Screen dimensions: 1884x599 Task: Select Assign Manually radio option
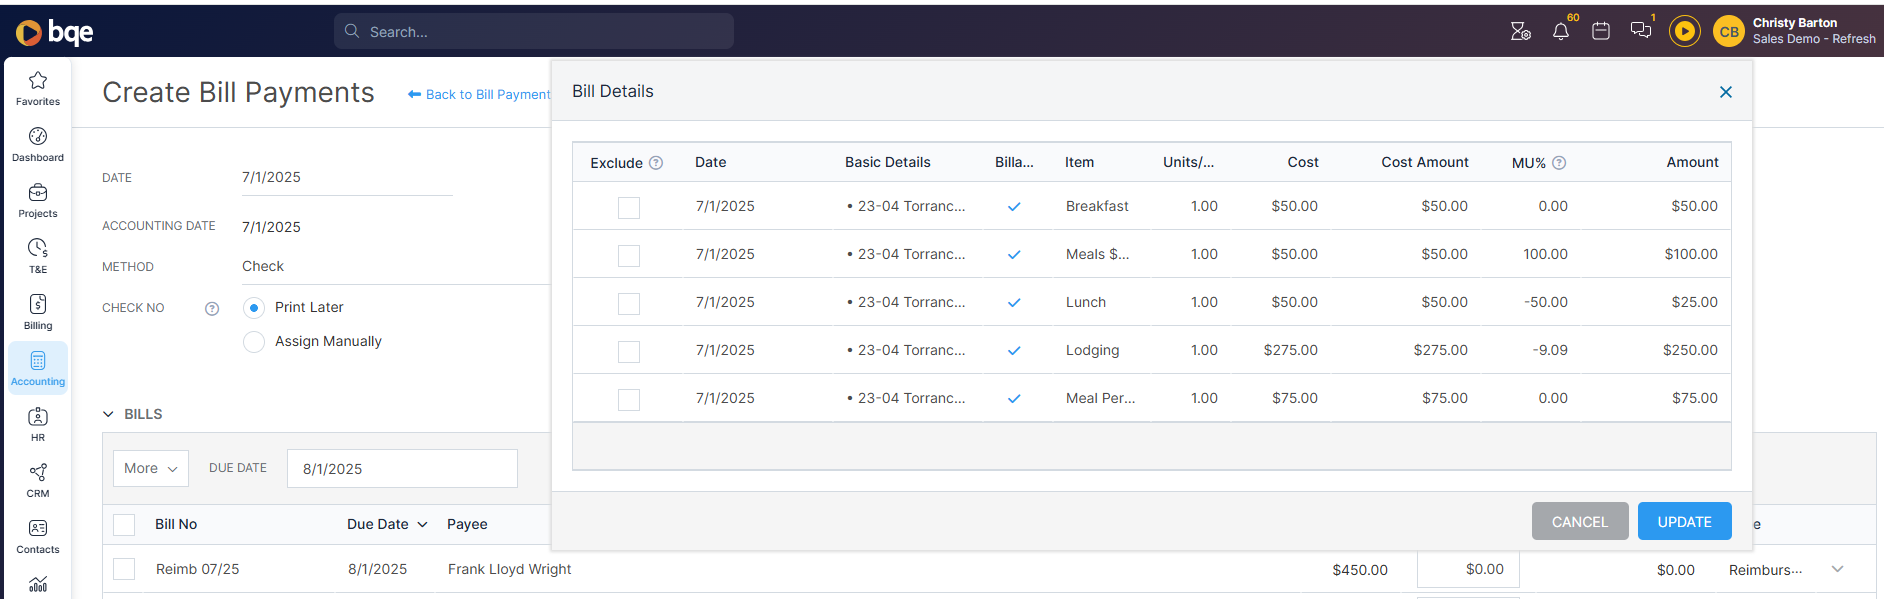[255, 342]
